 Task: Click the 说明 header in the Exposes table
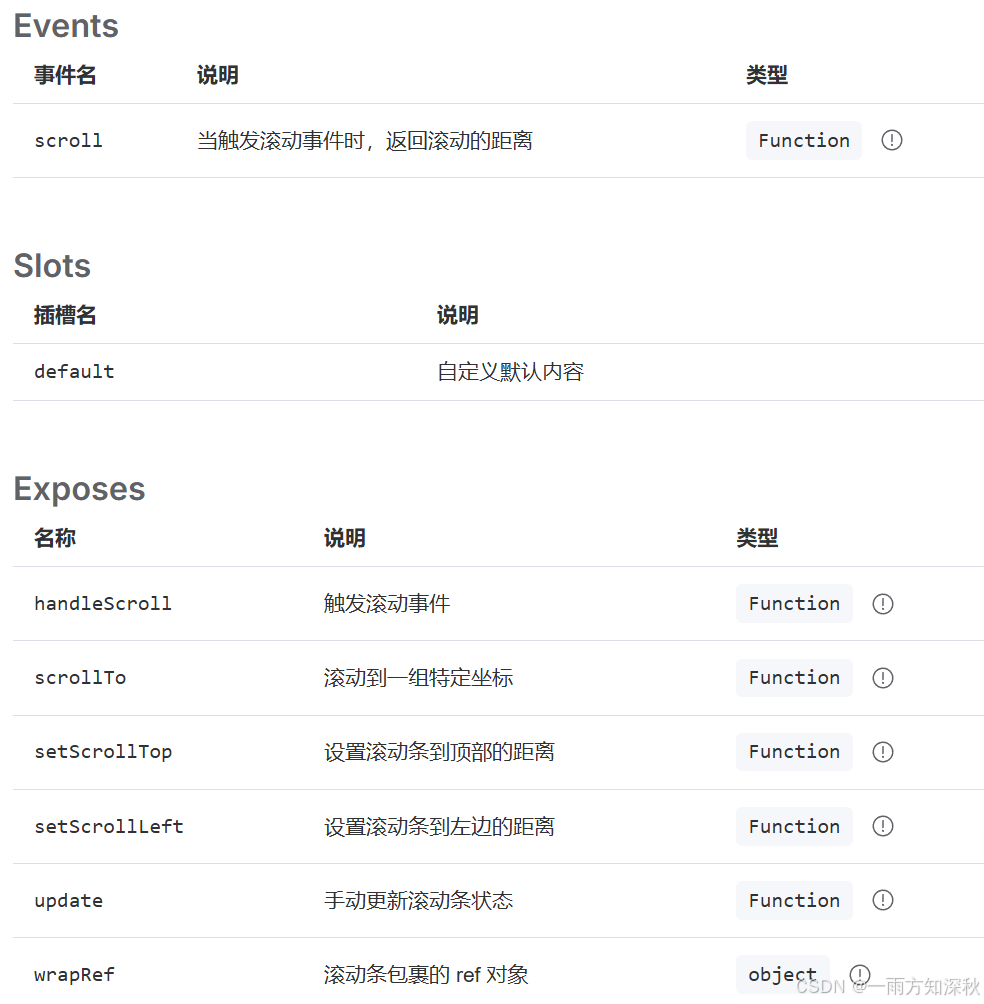[x=344, y=538]
